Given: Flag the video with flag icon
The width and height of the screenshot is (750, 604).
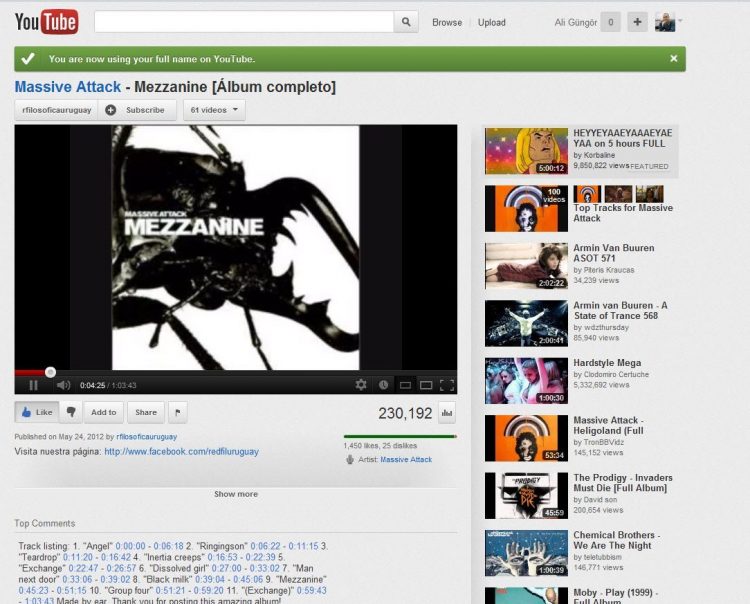Looking at the screenshot, I should coord(177,412).
